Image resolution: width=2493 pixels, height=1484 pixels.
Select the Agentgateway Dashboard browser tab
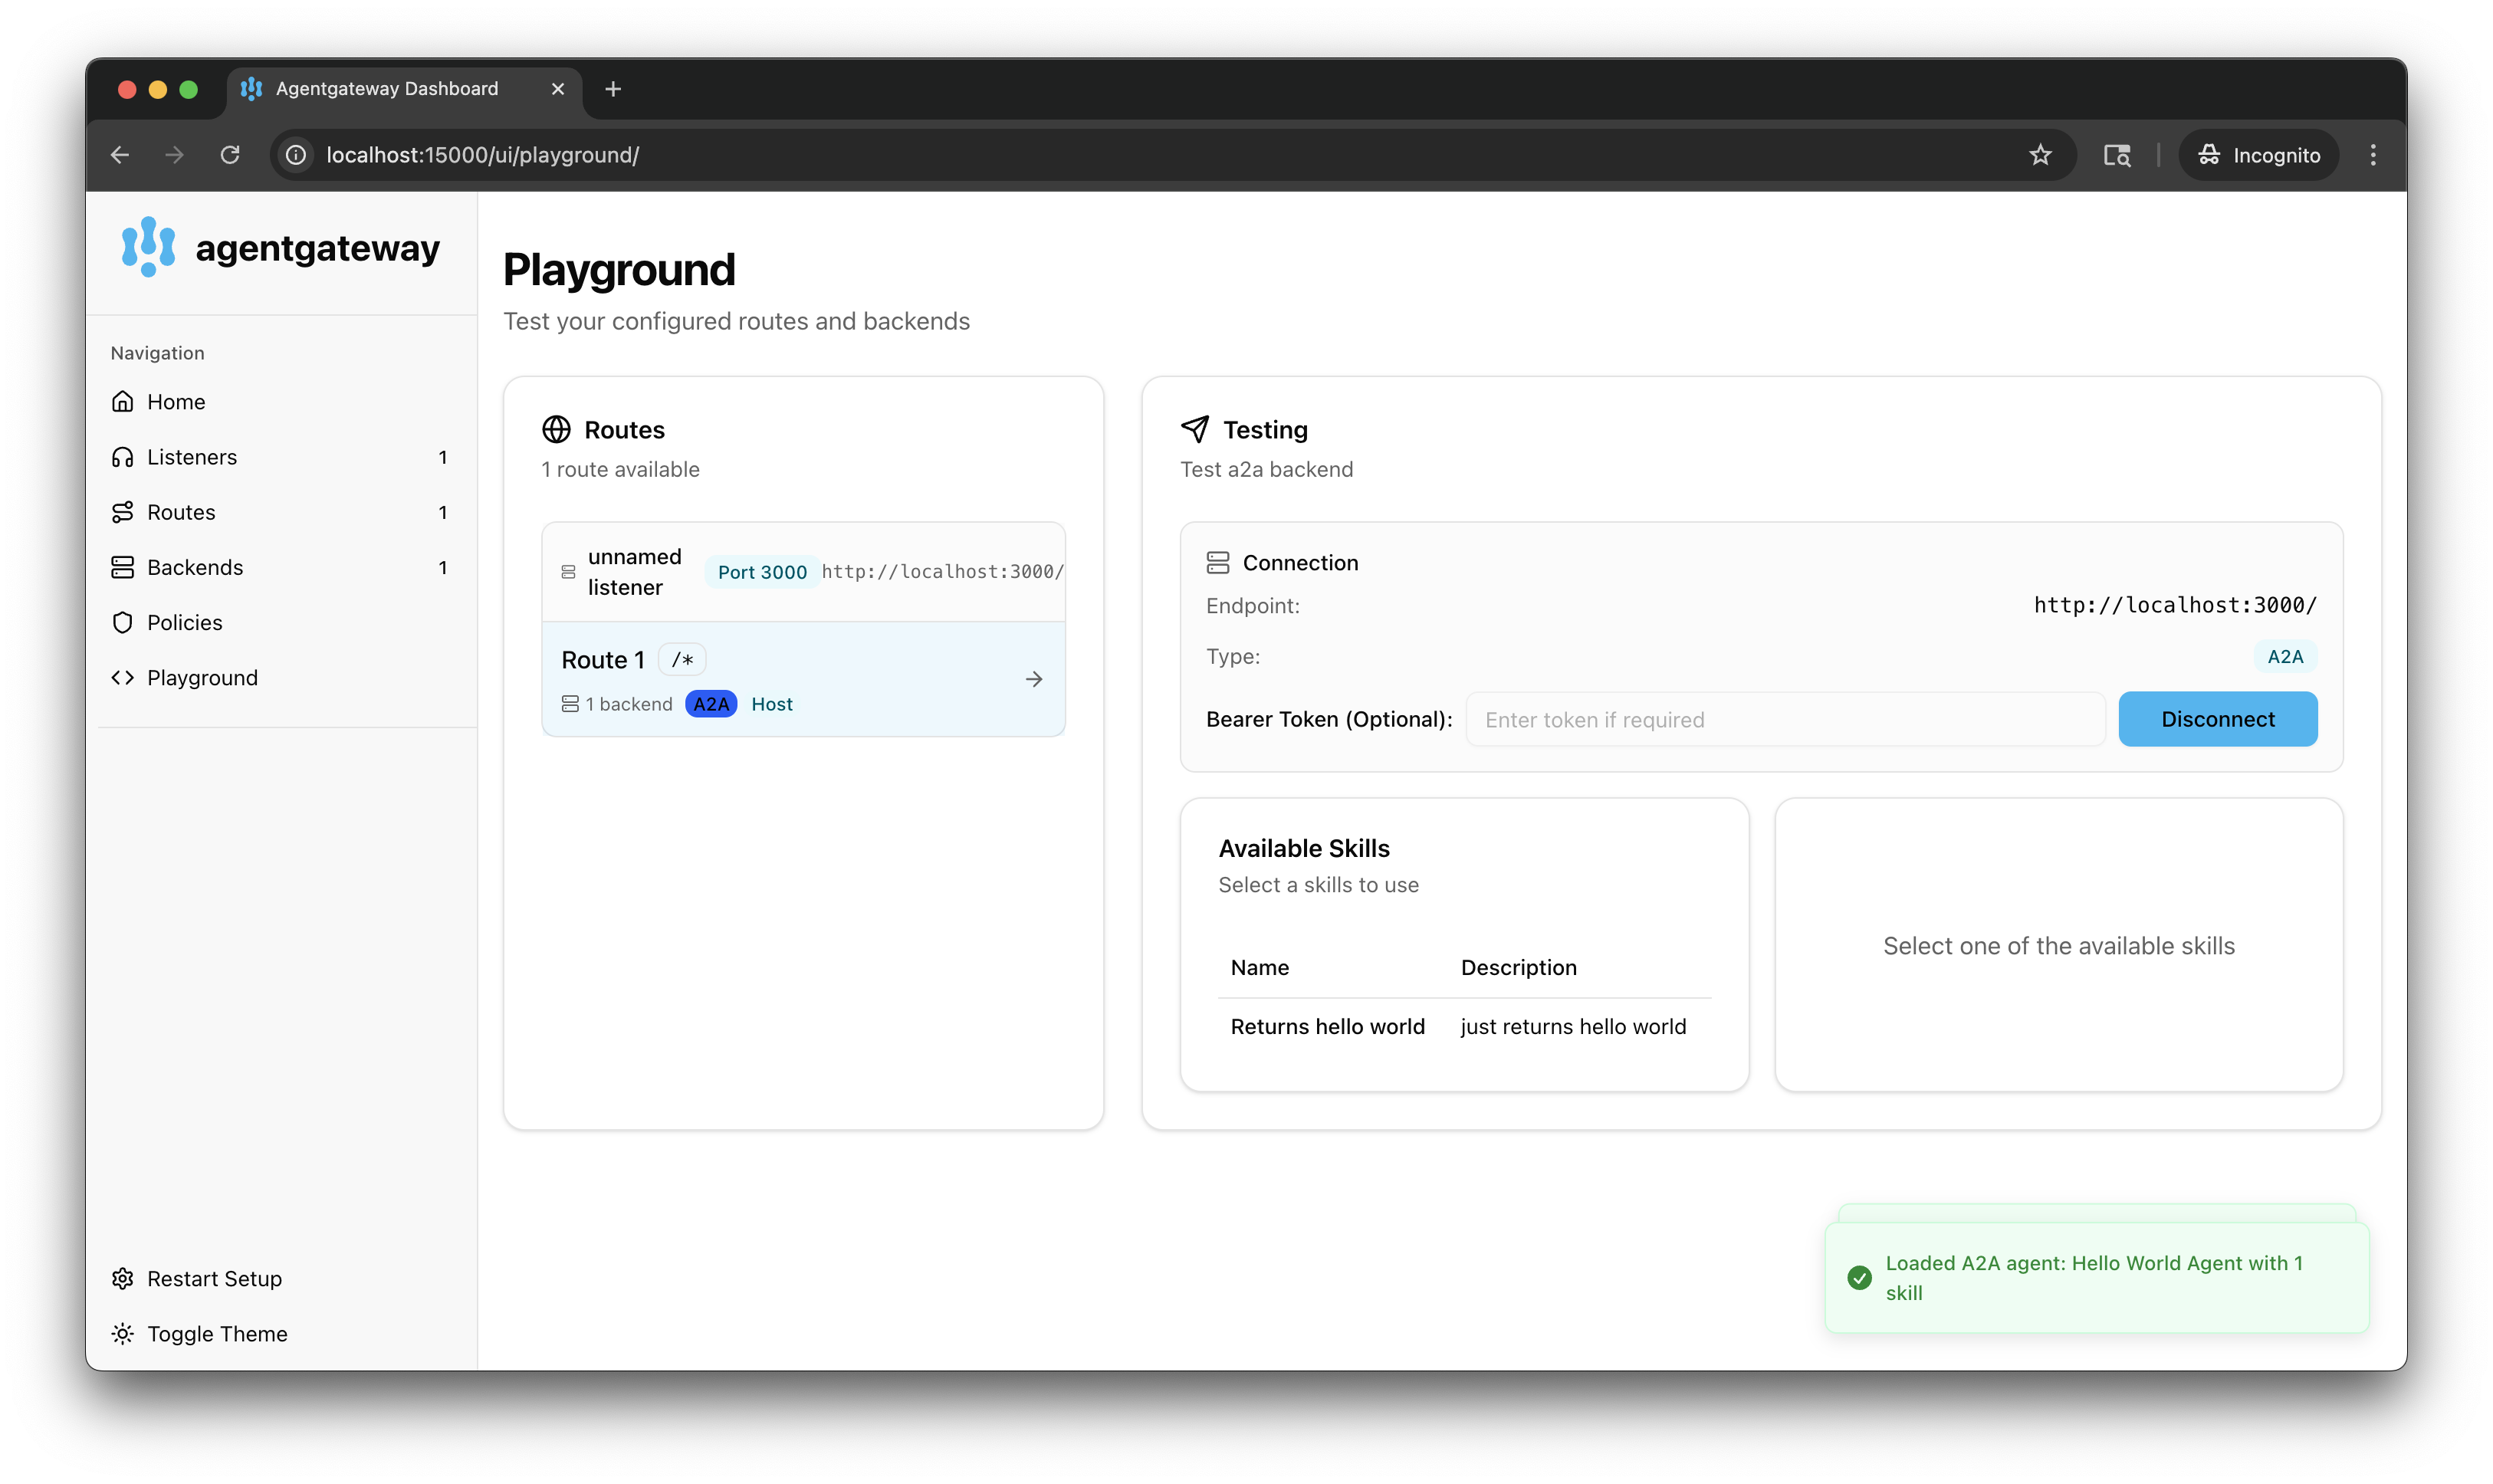387,89
